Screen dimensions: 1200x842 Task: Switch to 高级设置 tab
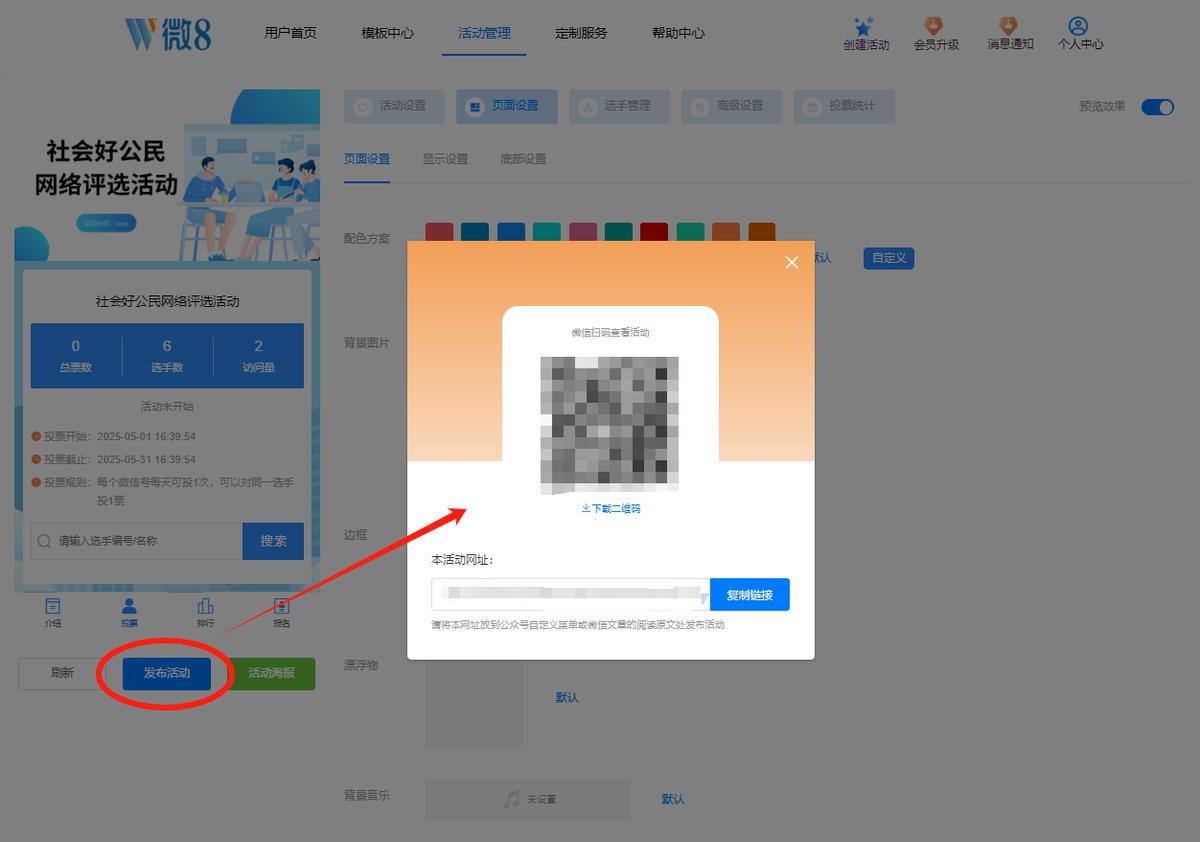pyautogui.click(x=731, y=106)
